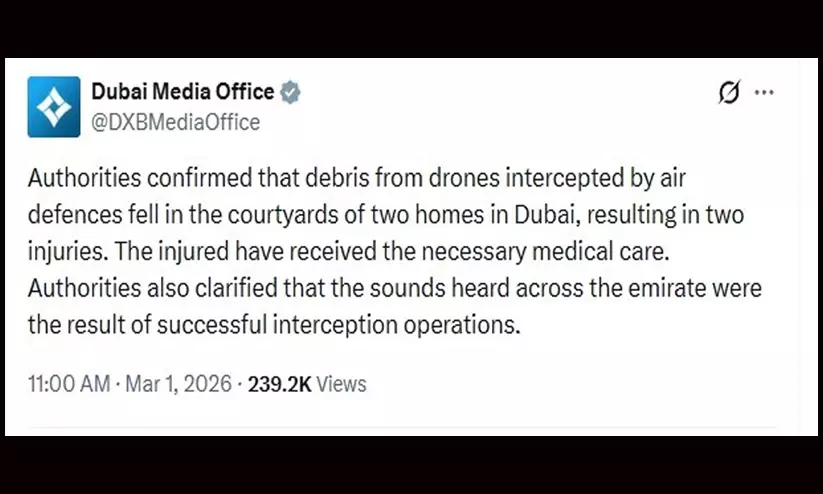Open the @DXBMediaOffice handle link
This screenshot has width=823, height=494.
(176, 122)
